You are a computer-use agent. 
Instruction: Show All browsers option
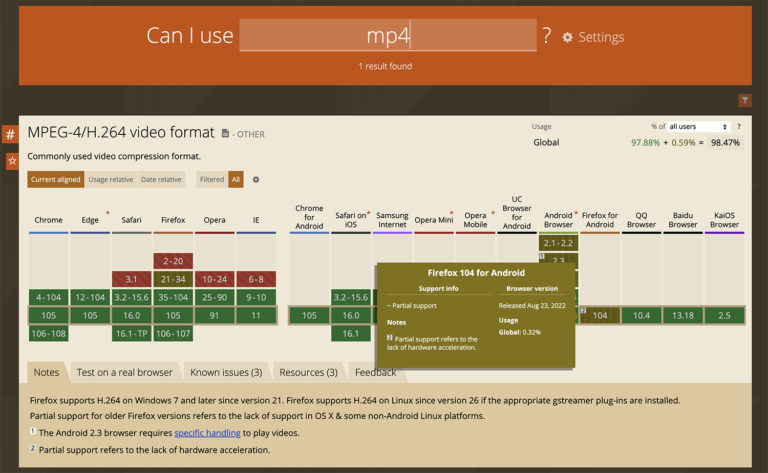click(x=236, y=180)
